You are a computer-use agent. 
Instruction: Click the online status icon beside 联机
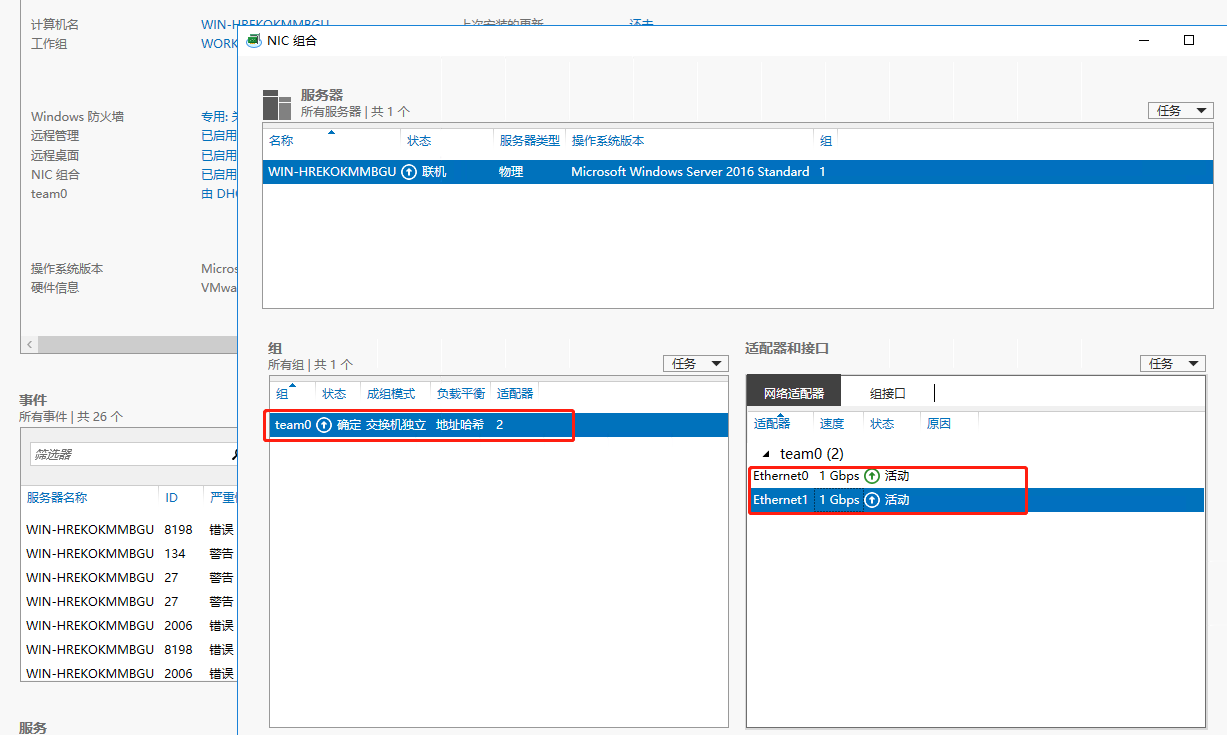pos(409,172)
